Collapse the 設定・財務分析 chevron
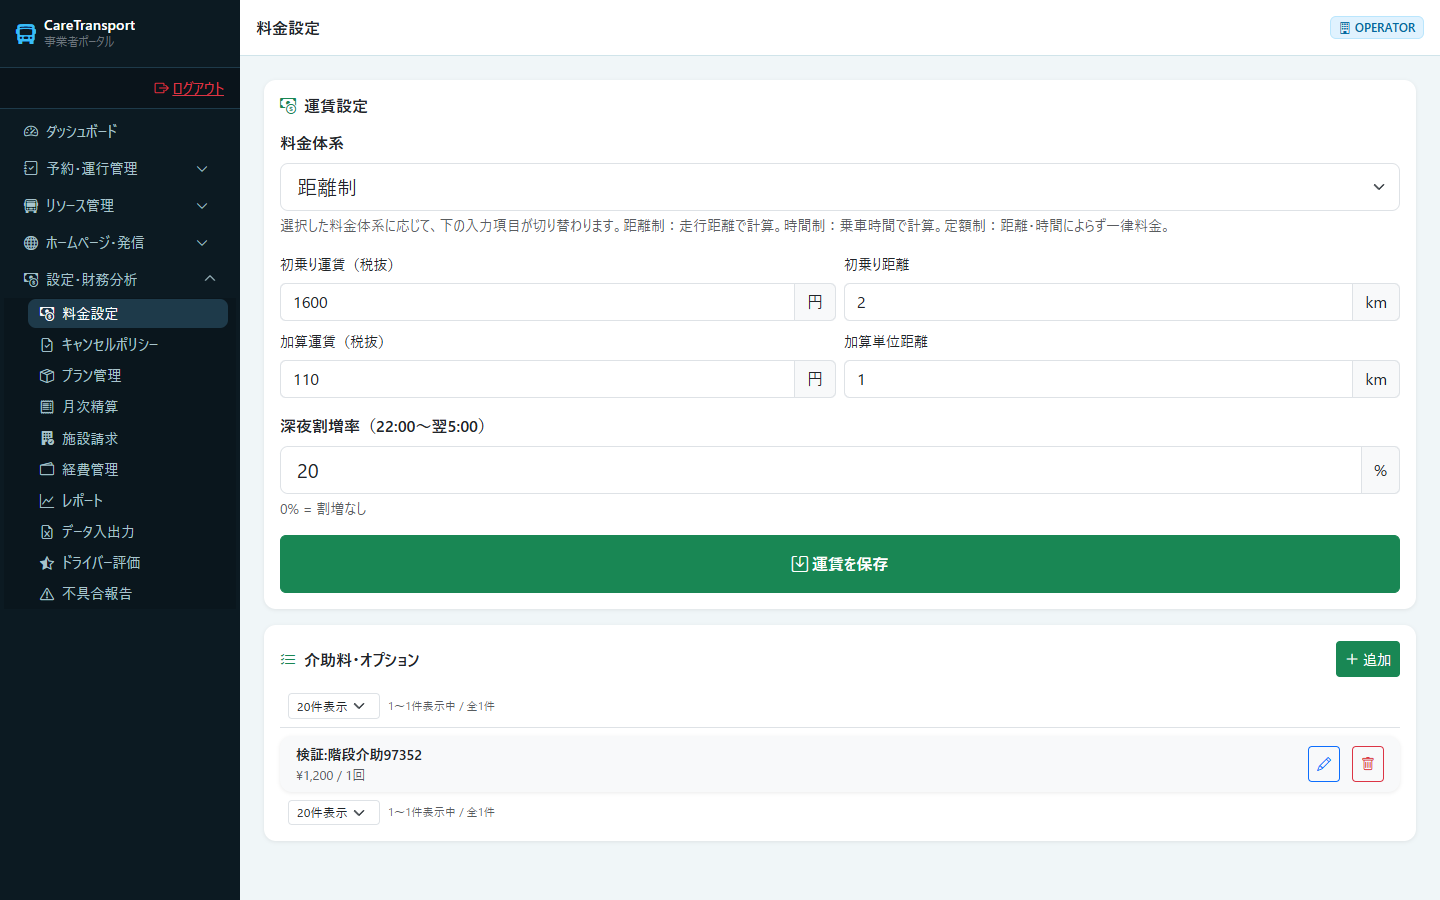 point(210,279)
